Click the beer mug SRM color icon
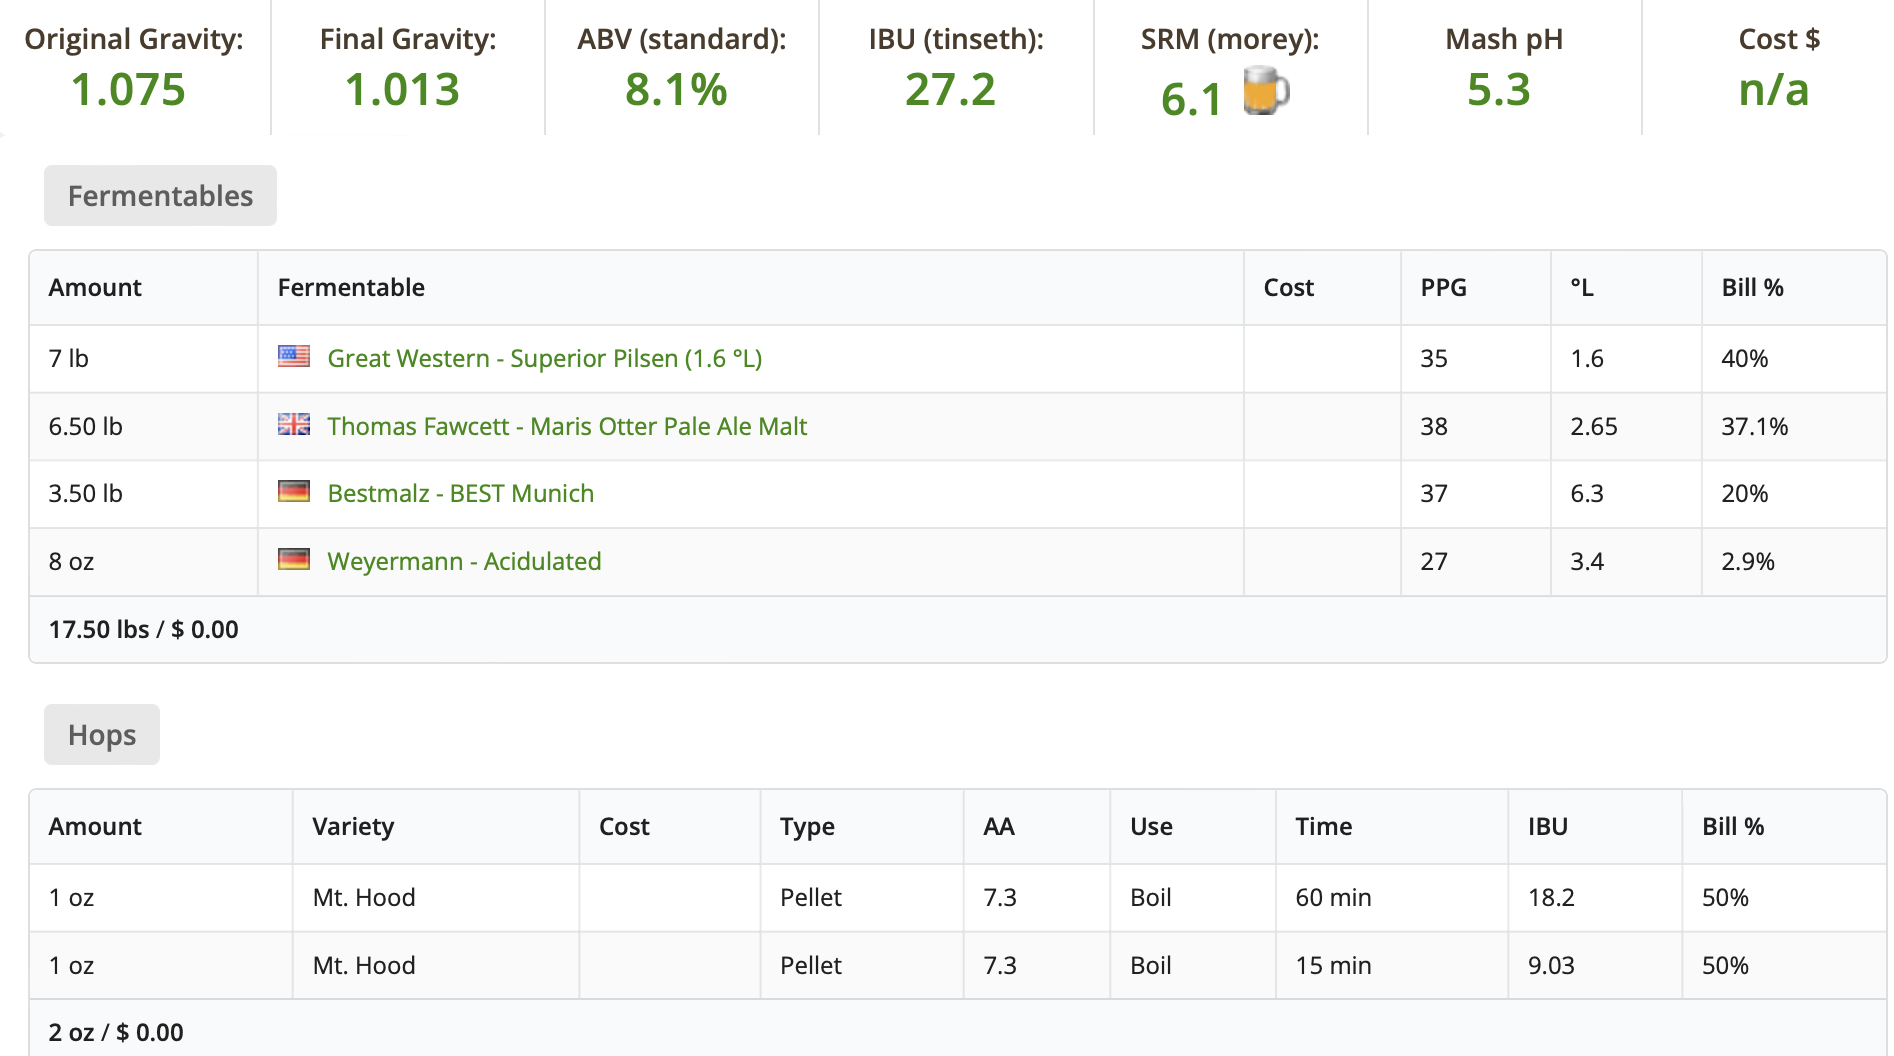Viewport: 1894px width, 1056px height. tap(1266, 91)
